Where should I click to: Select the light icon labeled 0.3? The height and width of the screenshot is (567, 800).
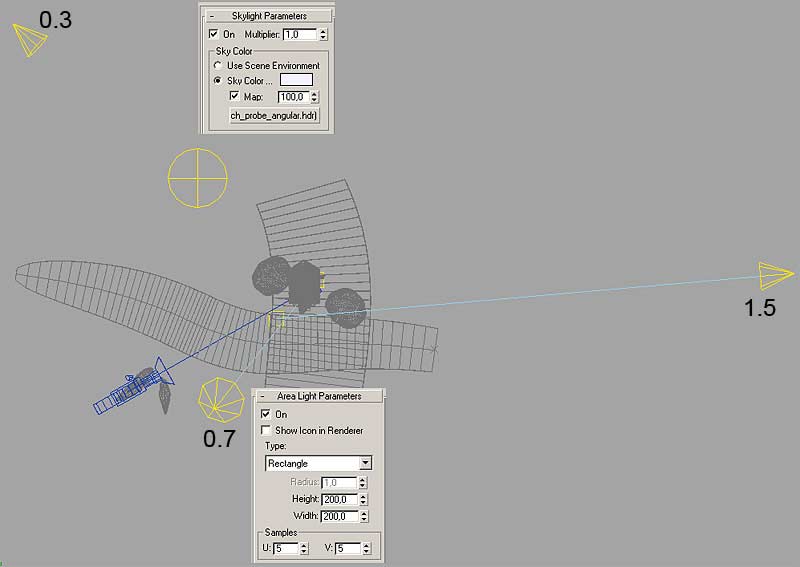pyautogui.click(x=30, y=41)
